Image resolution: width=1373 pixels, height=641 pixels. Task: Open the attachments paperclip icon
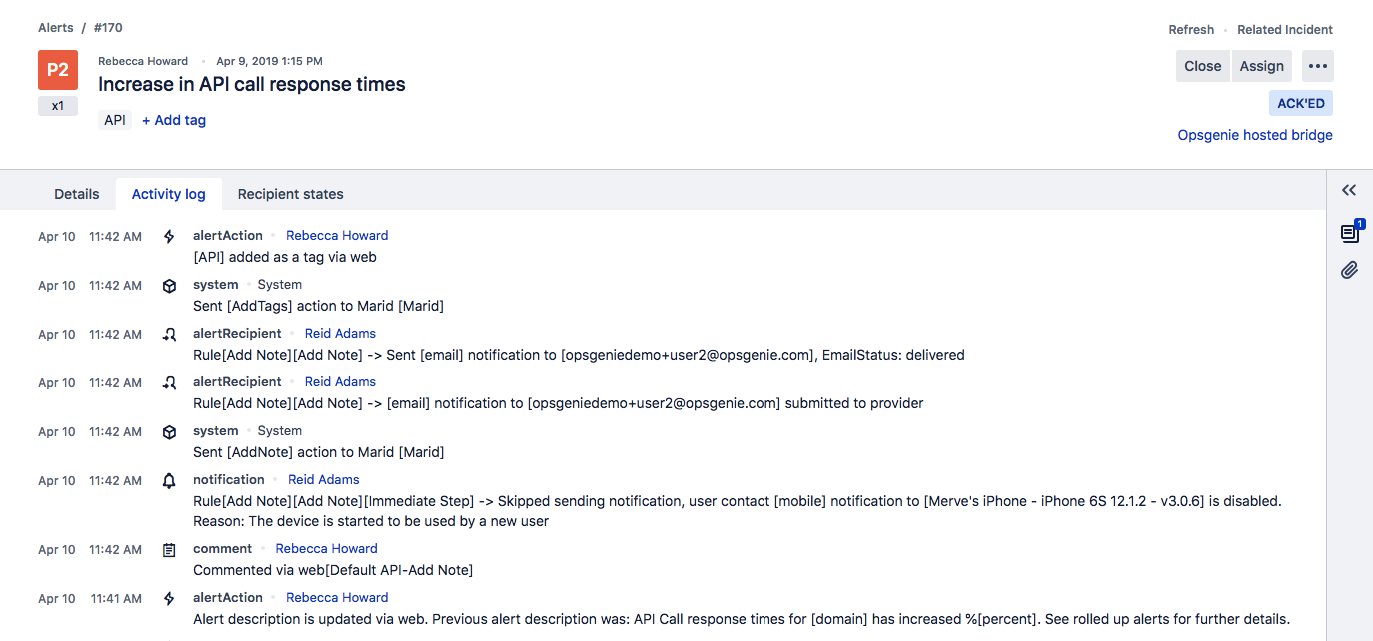(x=1349, y=270)
